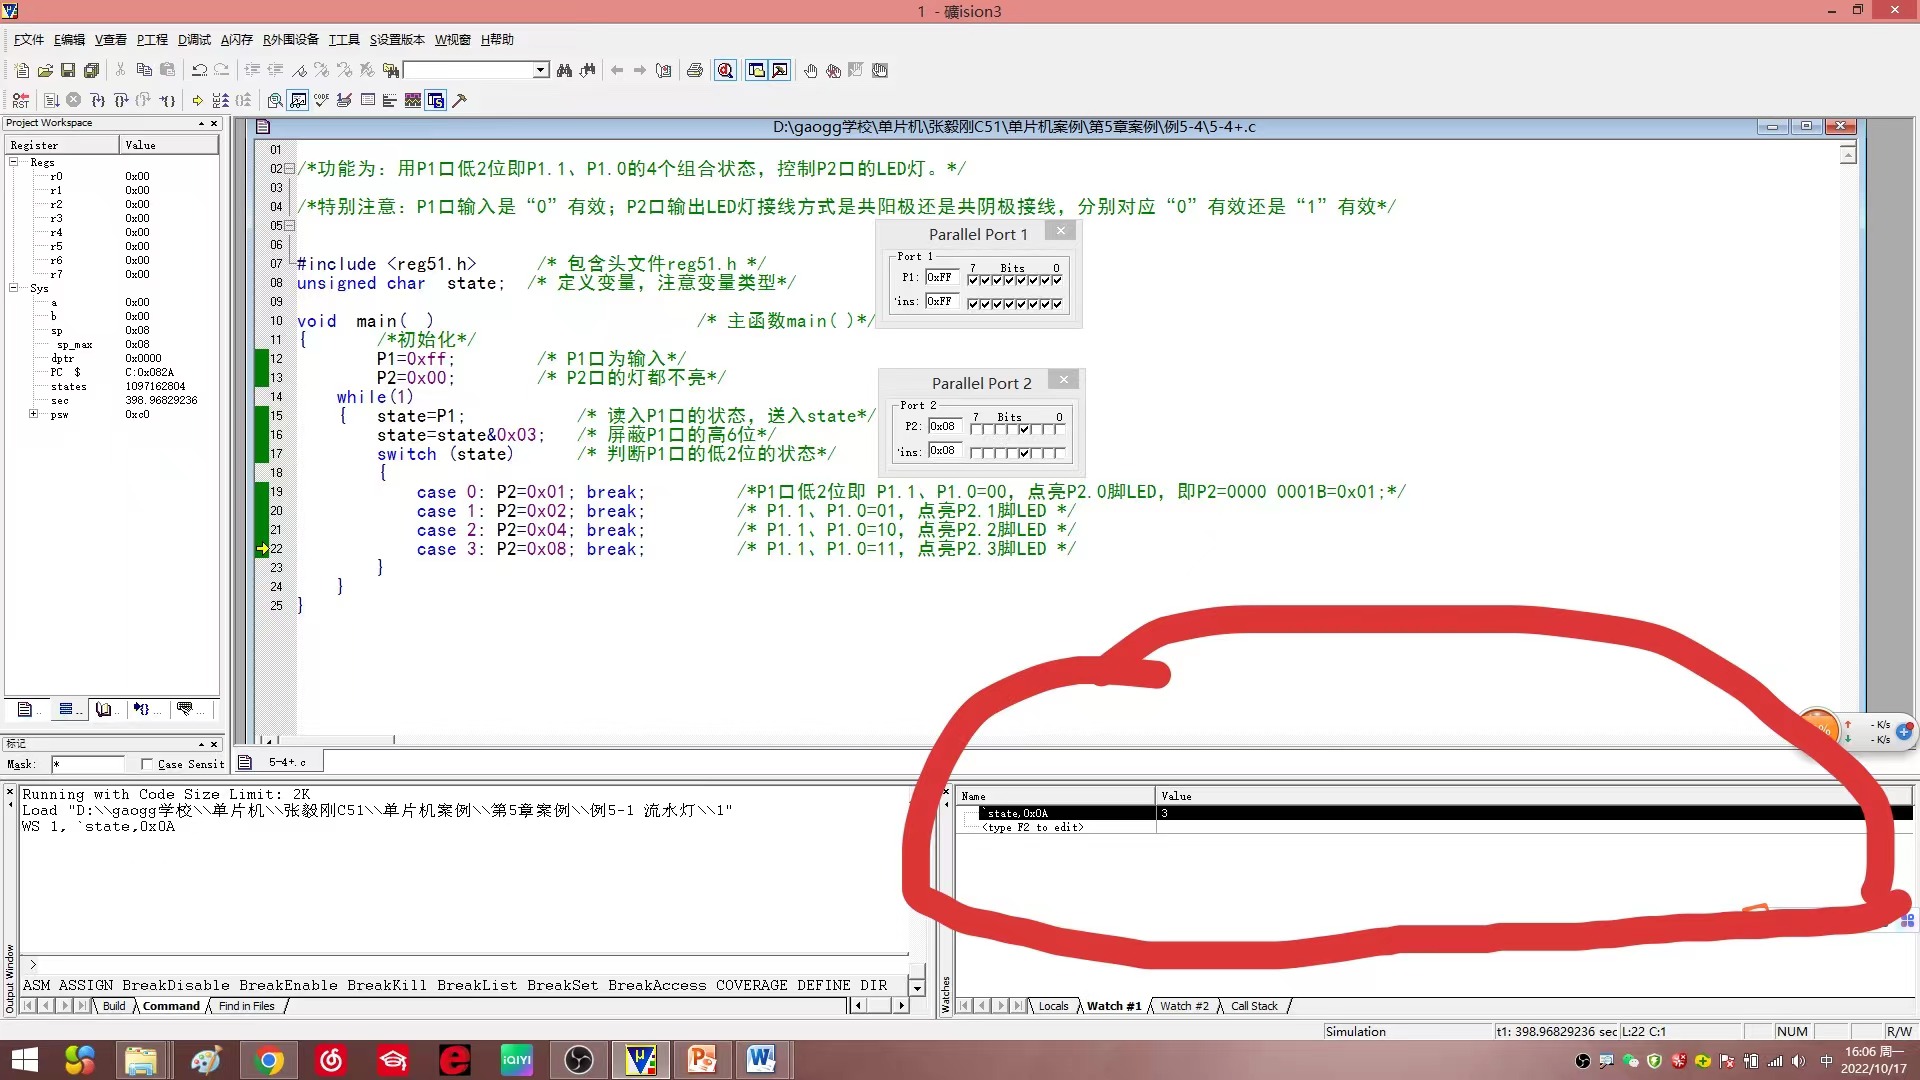
Task: Toggle the Case Sensitive checkbox
Action: coord(147,764)
